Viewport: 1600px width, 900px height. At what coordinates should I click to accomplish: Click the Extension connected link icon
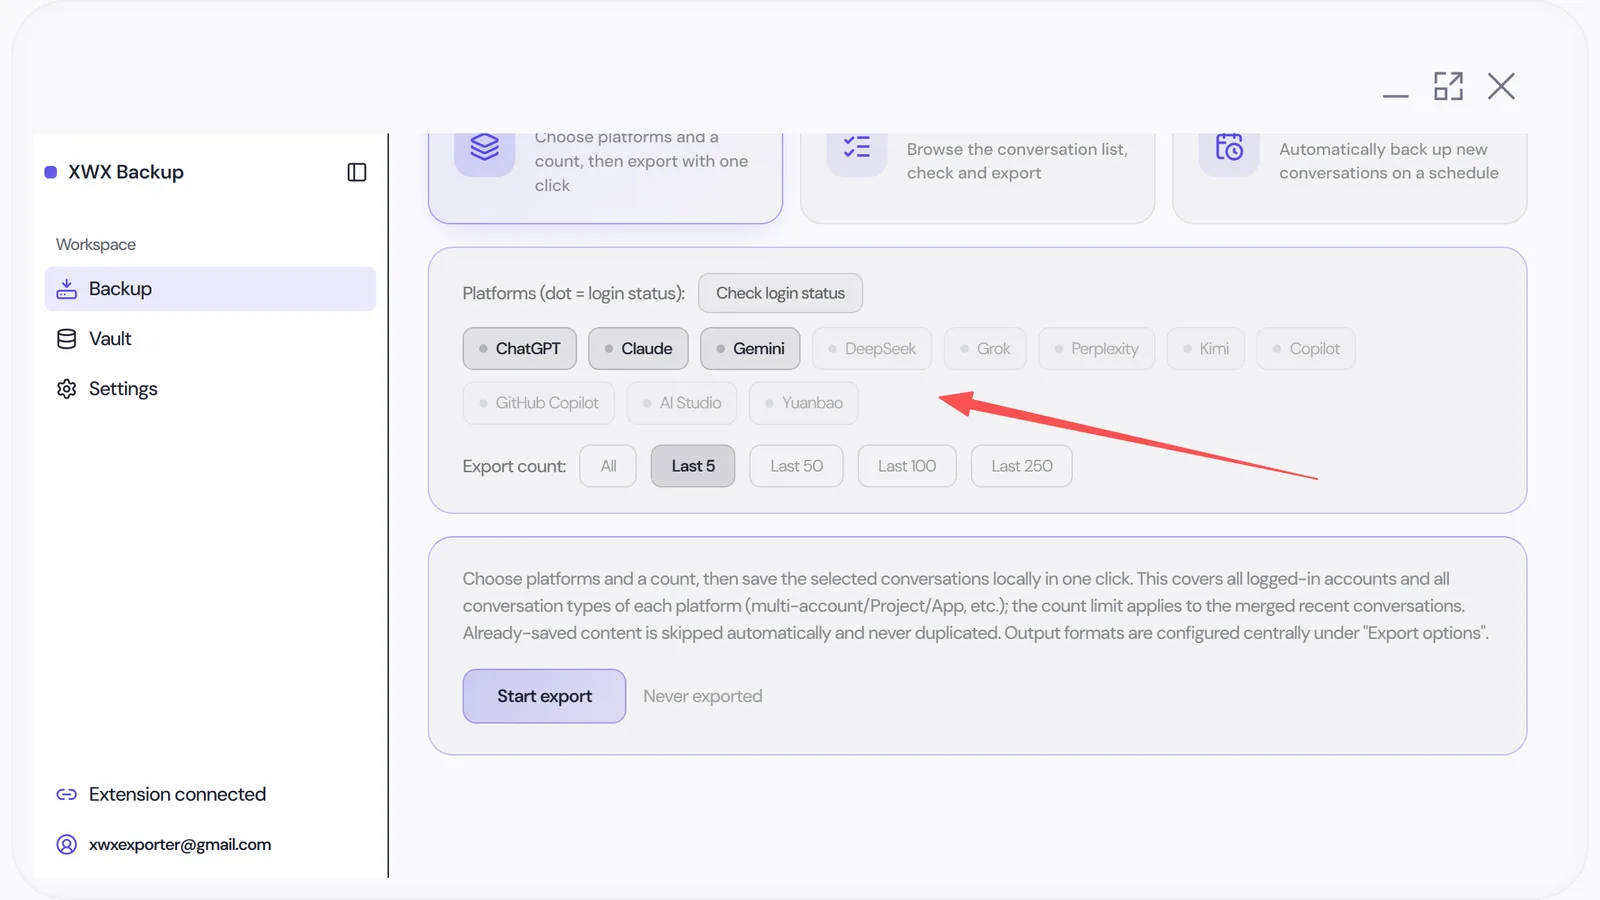pos(67,794)
